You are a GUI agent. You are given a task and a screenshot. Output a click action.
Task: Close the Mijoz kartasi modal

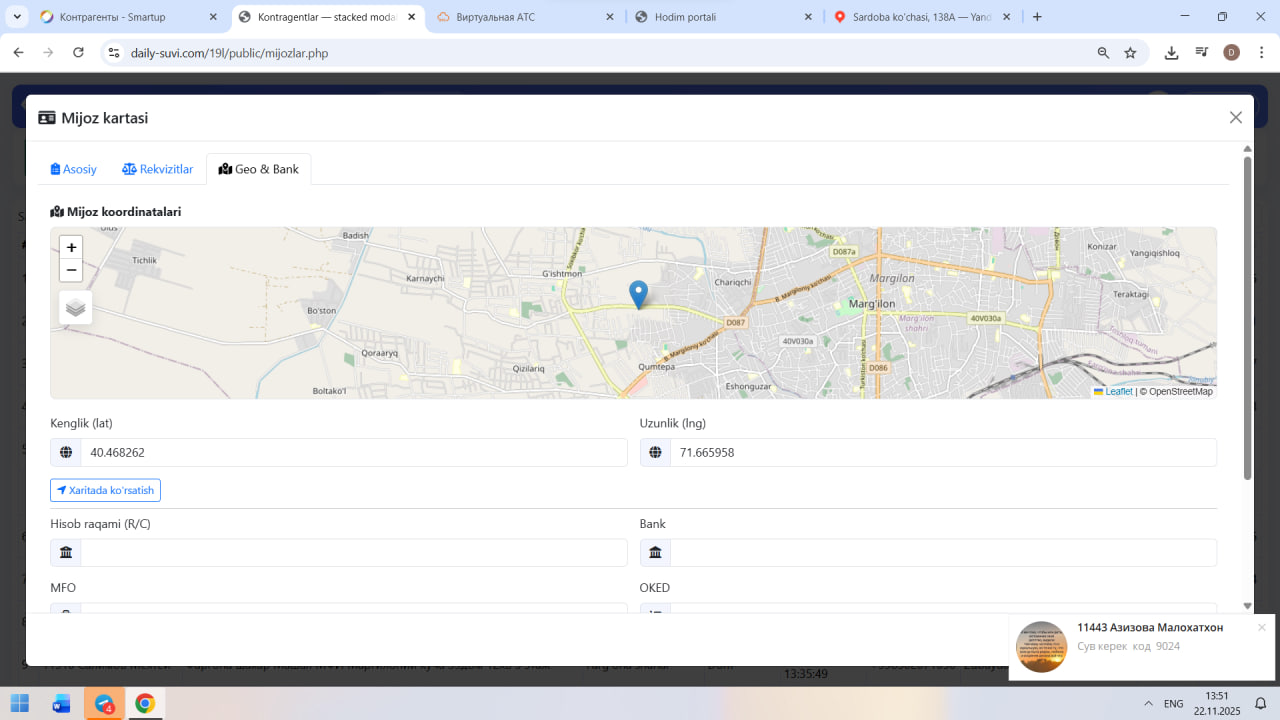(1235, 118)
